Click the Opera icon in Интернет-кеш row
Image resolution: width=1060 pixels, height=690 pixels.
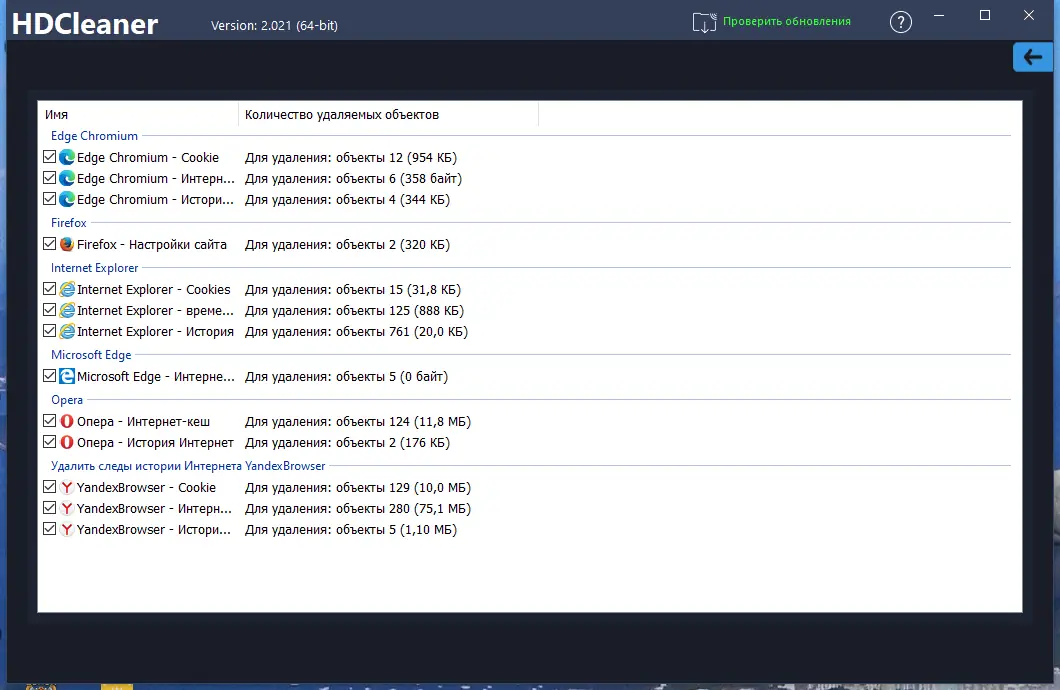pyautogui.click(x=67, y=421)
